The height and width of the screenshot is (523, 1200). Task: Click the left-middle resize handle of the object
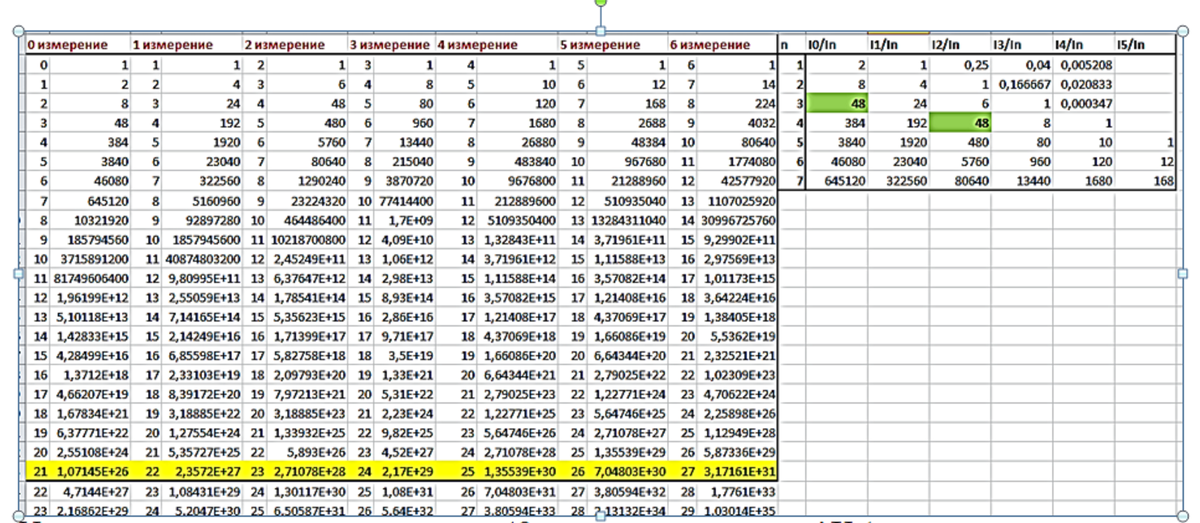click(x=20, y=273)
